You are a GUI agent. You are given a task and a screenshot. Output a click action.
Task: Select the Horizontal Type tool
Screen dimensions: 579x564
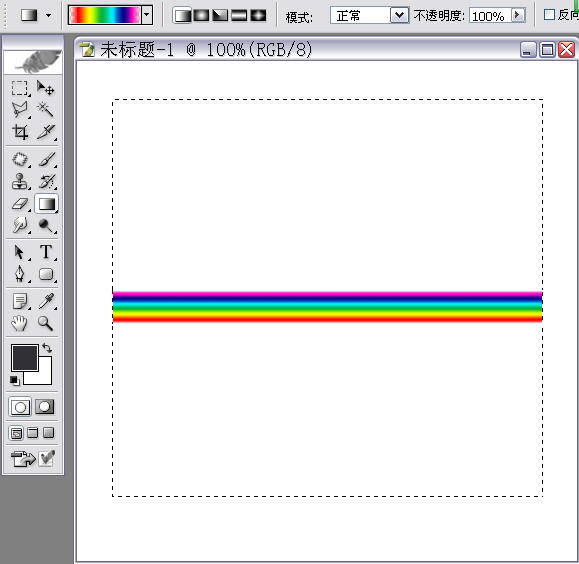46,252
